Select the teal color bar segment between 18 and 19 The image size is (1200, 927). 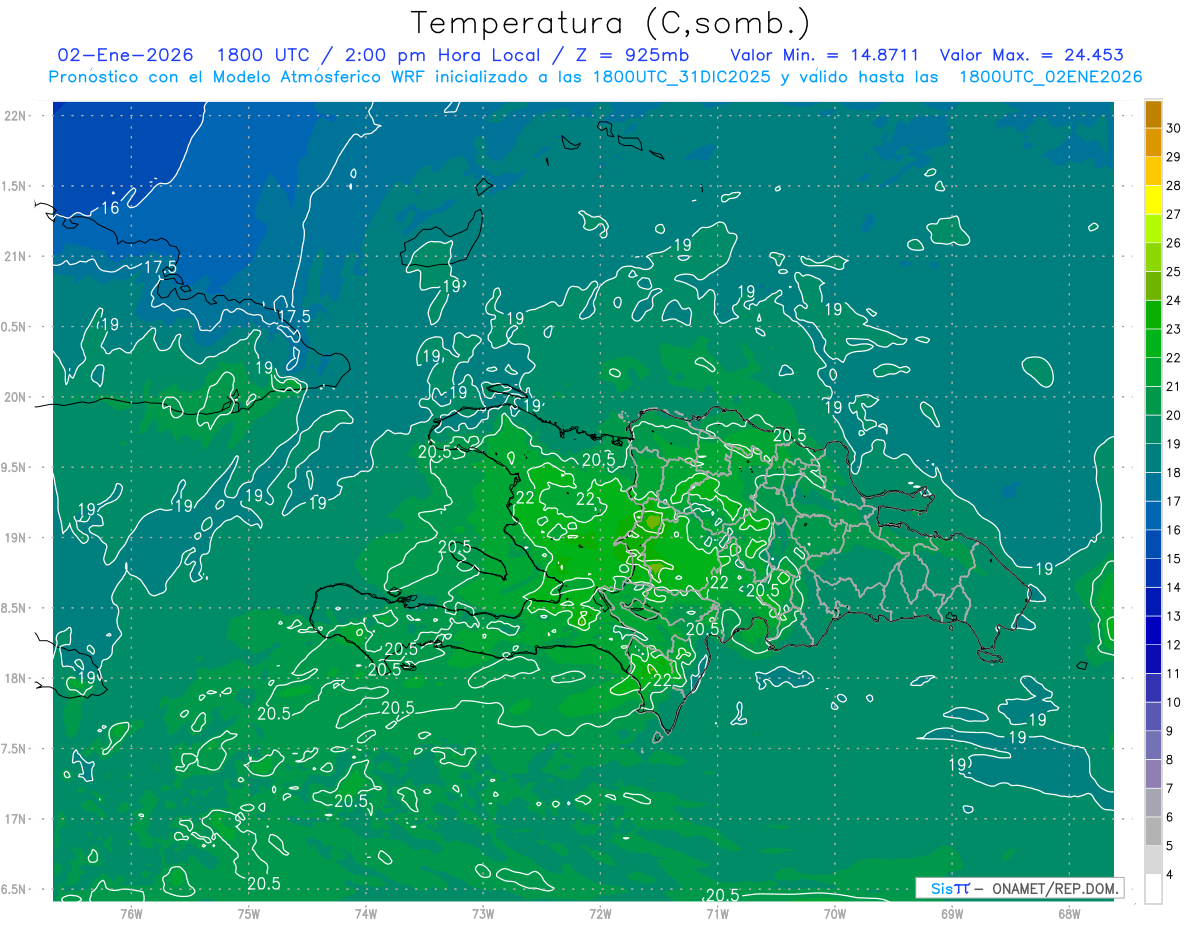[x=1153, y=459]
